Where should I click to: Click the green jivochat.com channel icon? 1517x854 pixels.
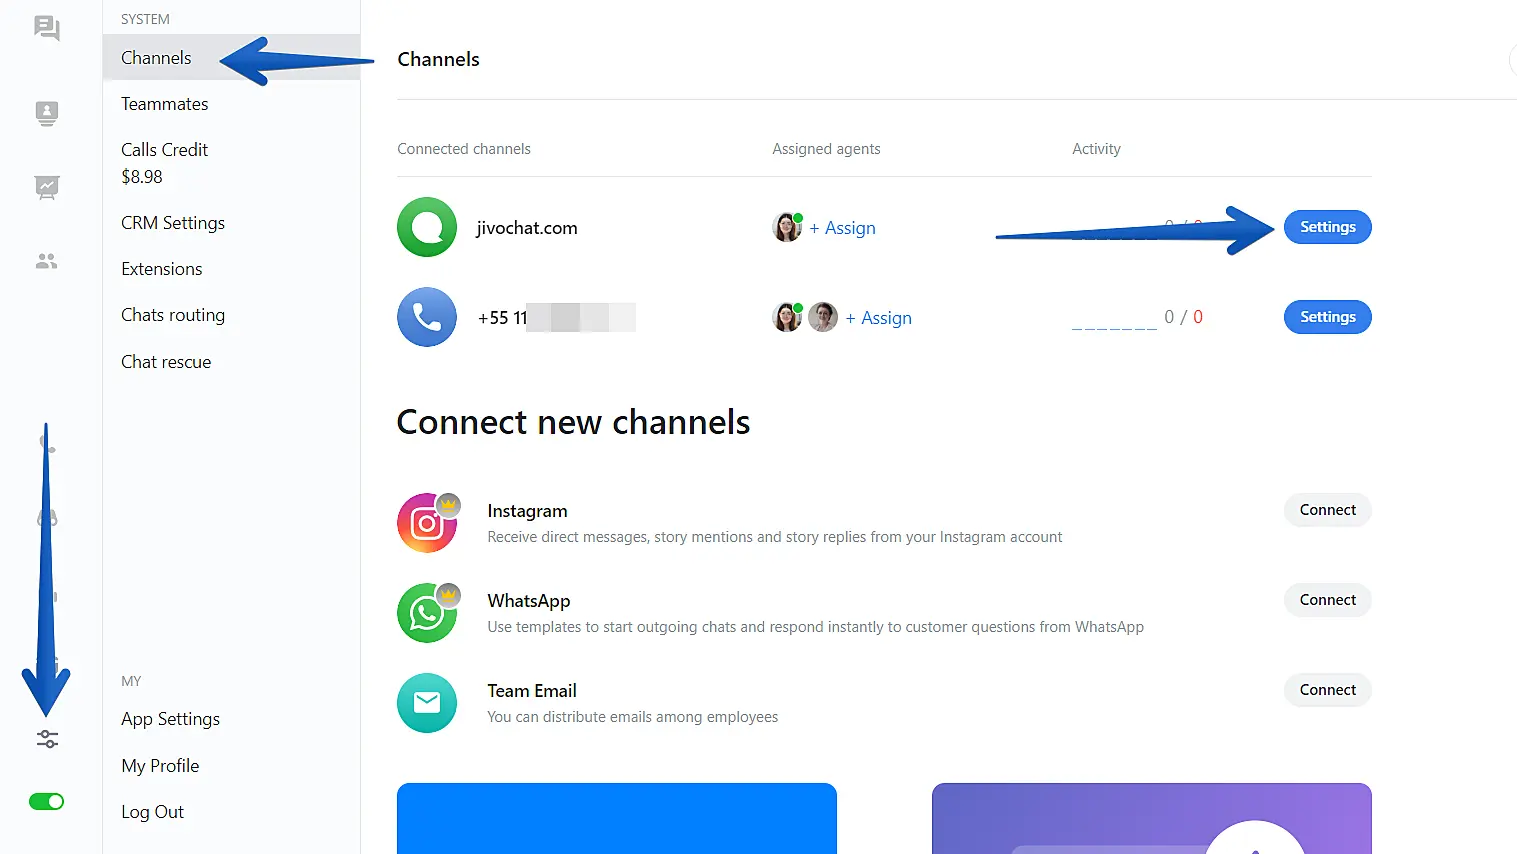coord(427,227)
